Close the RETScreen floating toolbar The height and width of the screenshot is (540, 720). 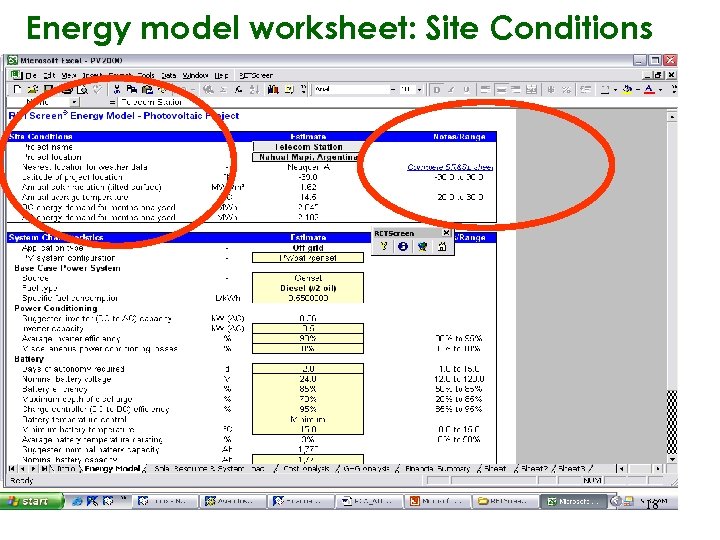tap(446, 233)
